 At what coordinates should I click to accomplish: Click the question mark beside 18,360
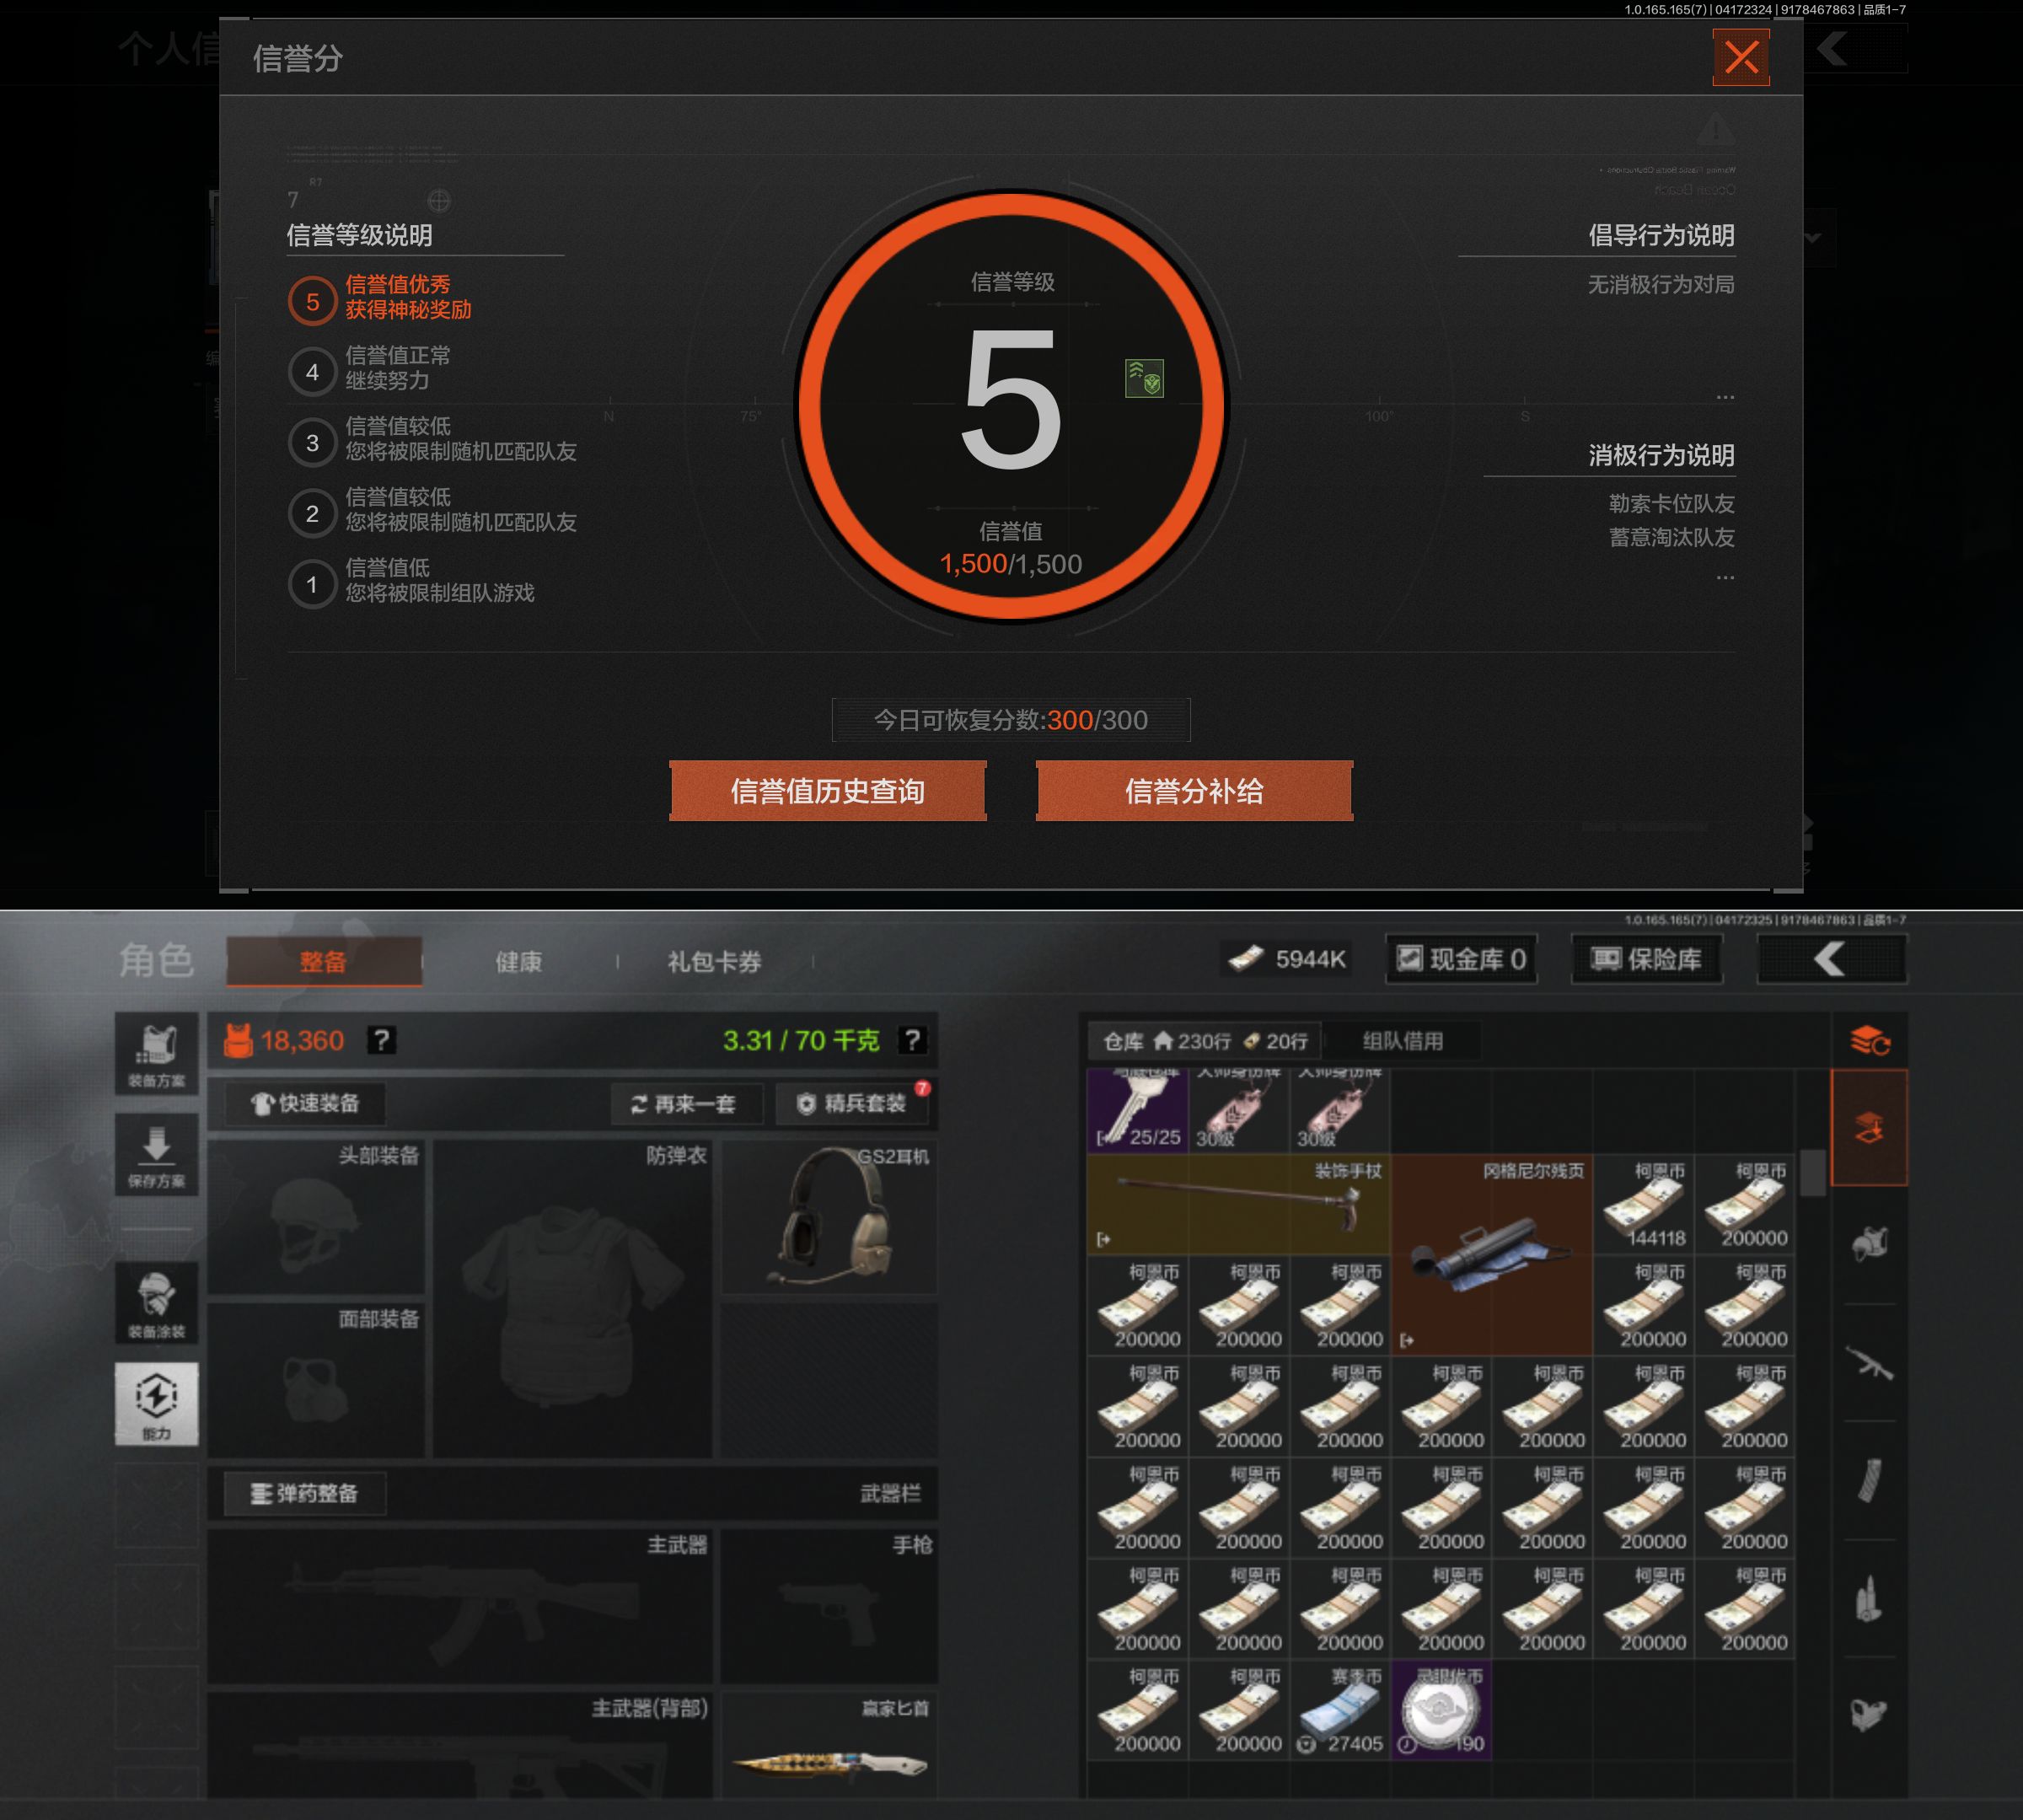(380, 1040)
